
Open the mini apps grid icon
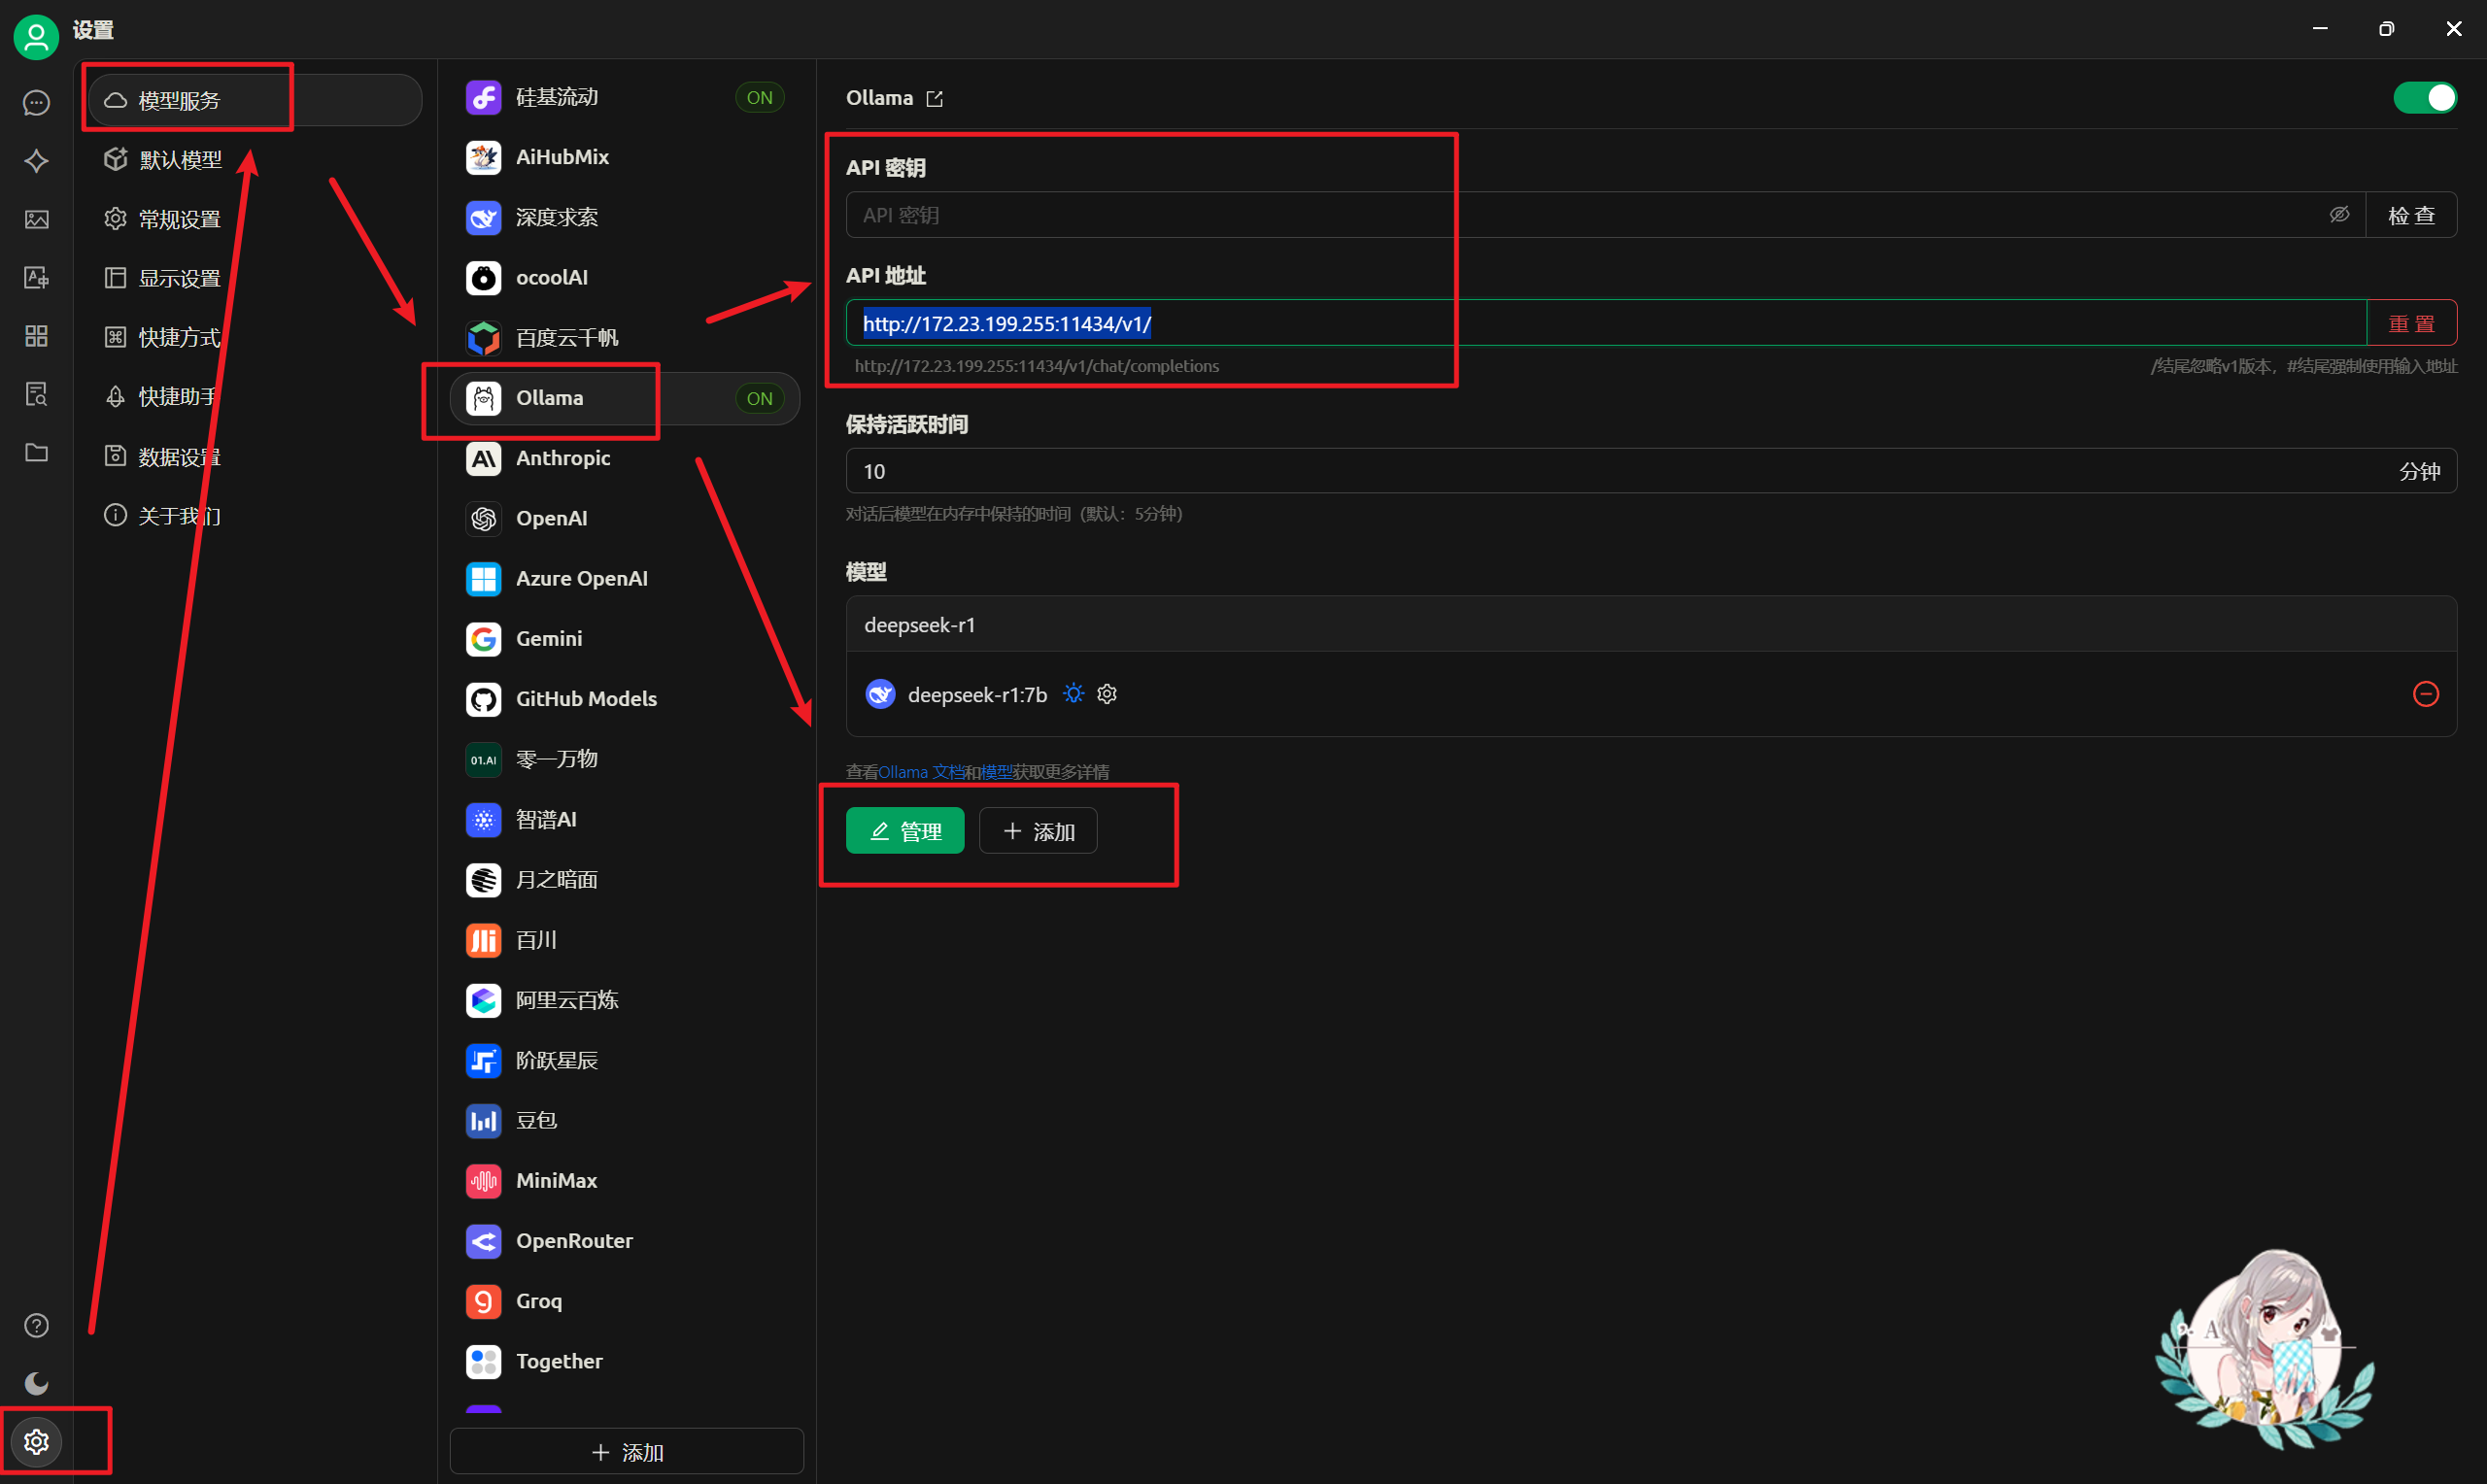tap(37, 336)
